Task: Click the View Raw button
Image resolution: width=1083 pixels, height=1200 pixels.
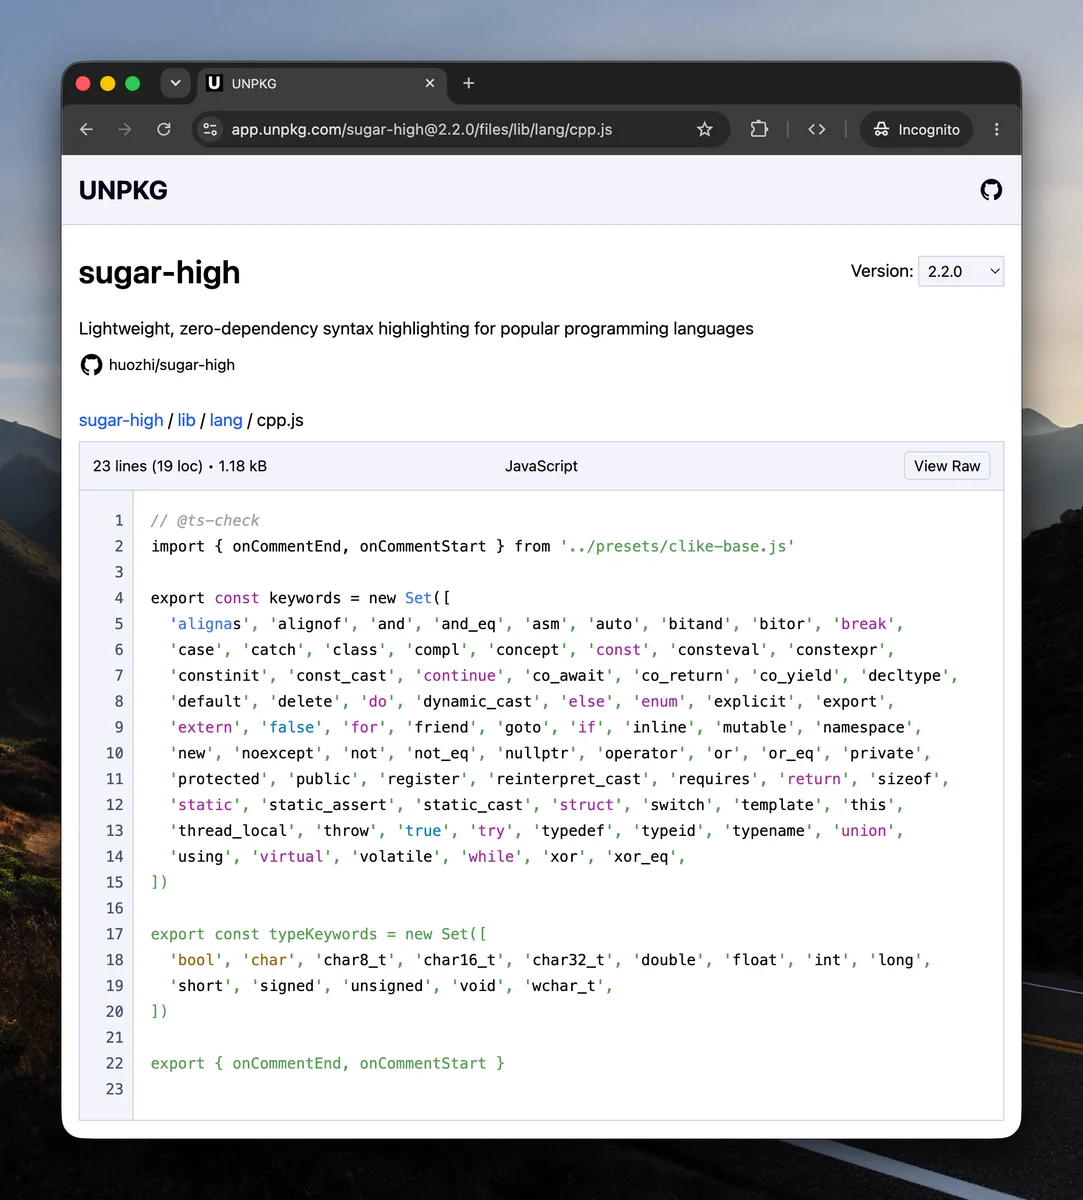Action: 947,466
